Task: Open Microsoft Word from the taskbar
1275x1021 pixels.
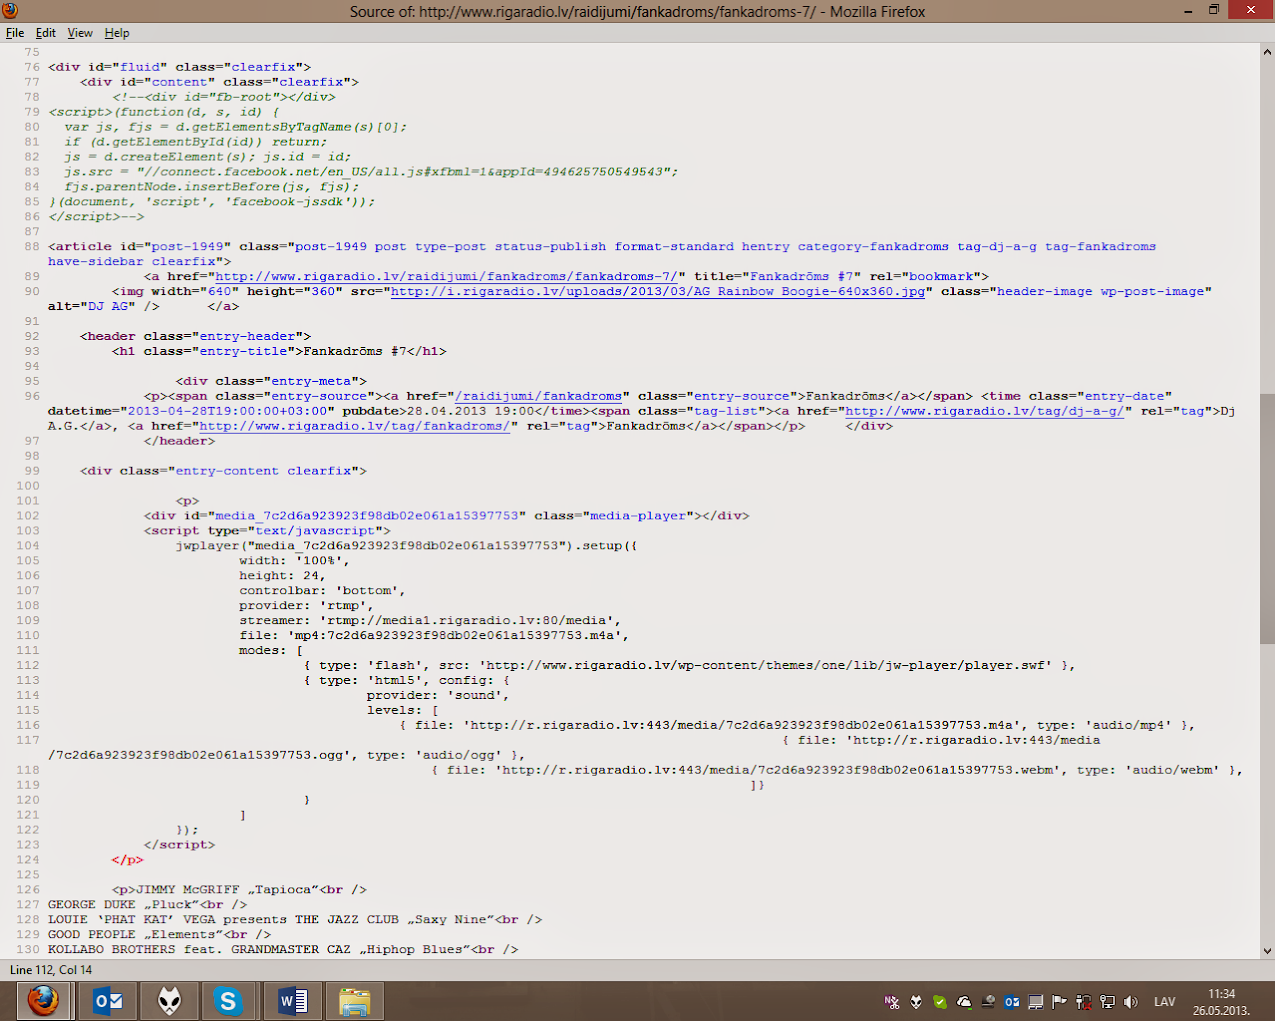Action: pyautogui.click(x=292, y=1001)
